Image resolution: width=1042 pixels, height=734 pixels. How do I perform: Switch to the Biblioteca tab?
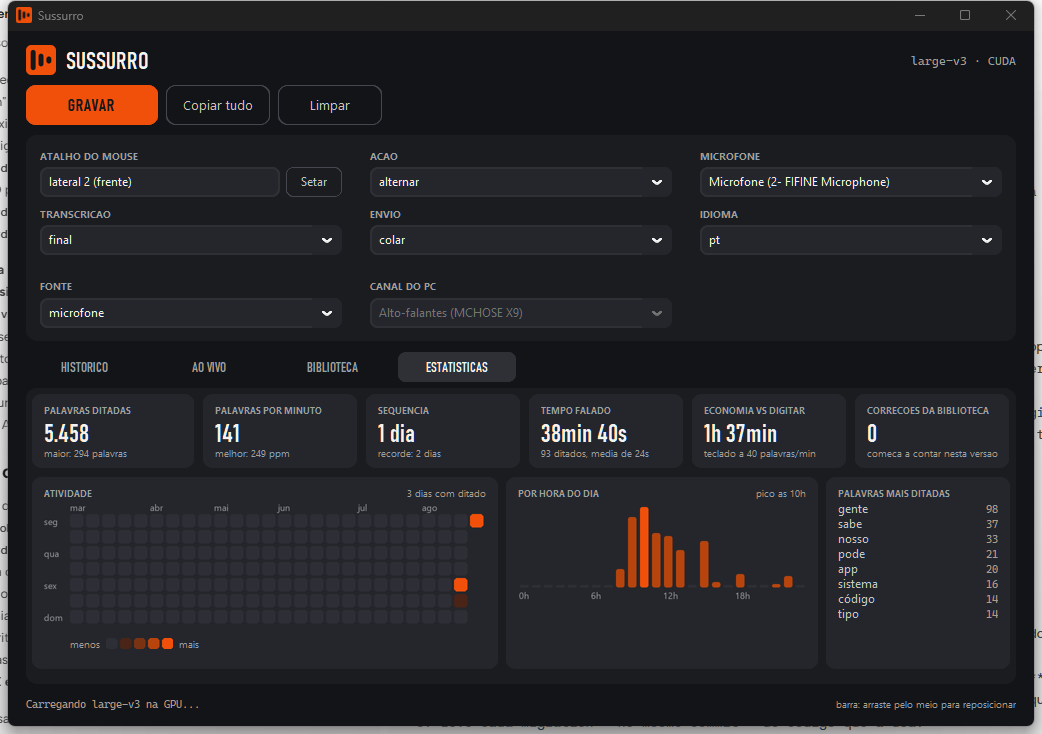(x=332, y=367)
